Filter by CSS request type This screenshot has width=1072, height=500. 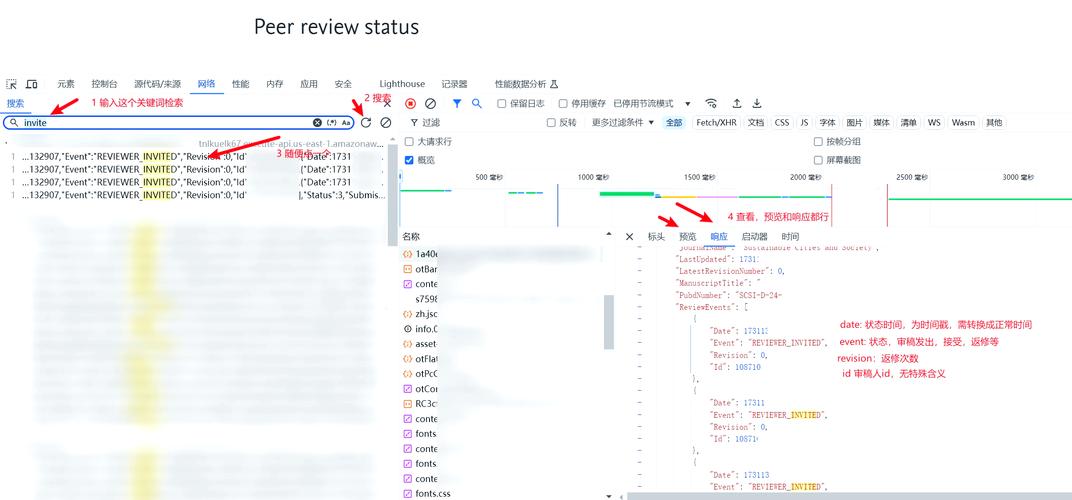click(781, 122)
